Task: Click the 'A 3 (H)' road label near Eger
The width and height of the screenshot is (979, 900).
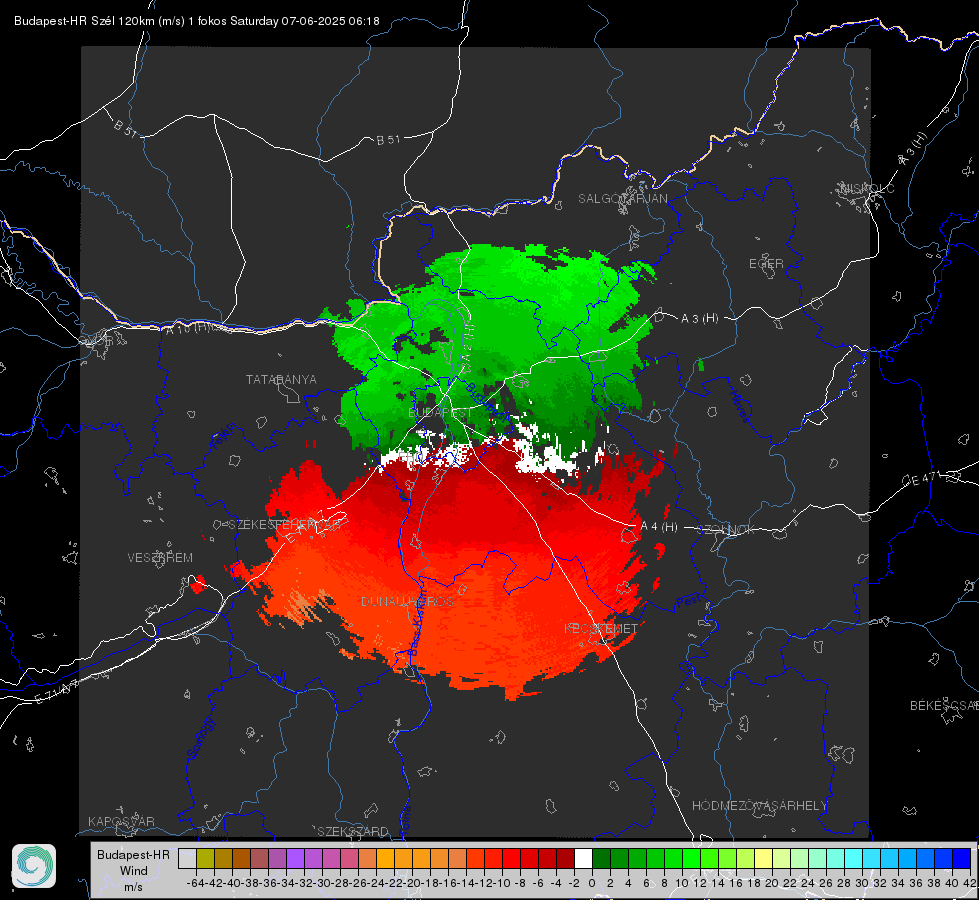Action: pos(699,319)
